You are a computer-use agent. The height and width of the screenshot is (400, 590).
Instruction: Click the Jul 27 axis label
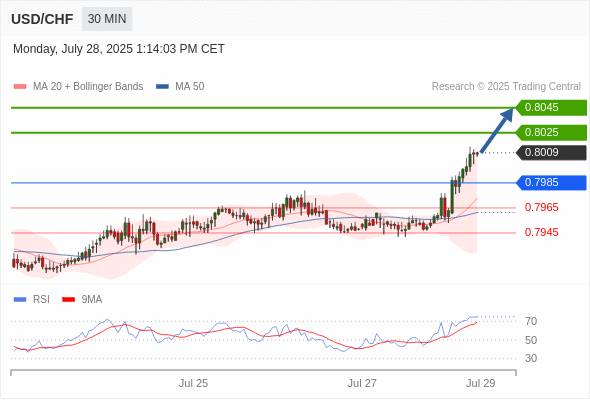[x=362, y=383]
